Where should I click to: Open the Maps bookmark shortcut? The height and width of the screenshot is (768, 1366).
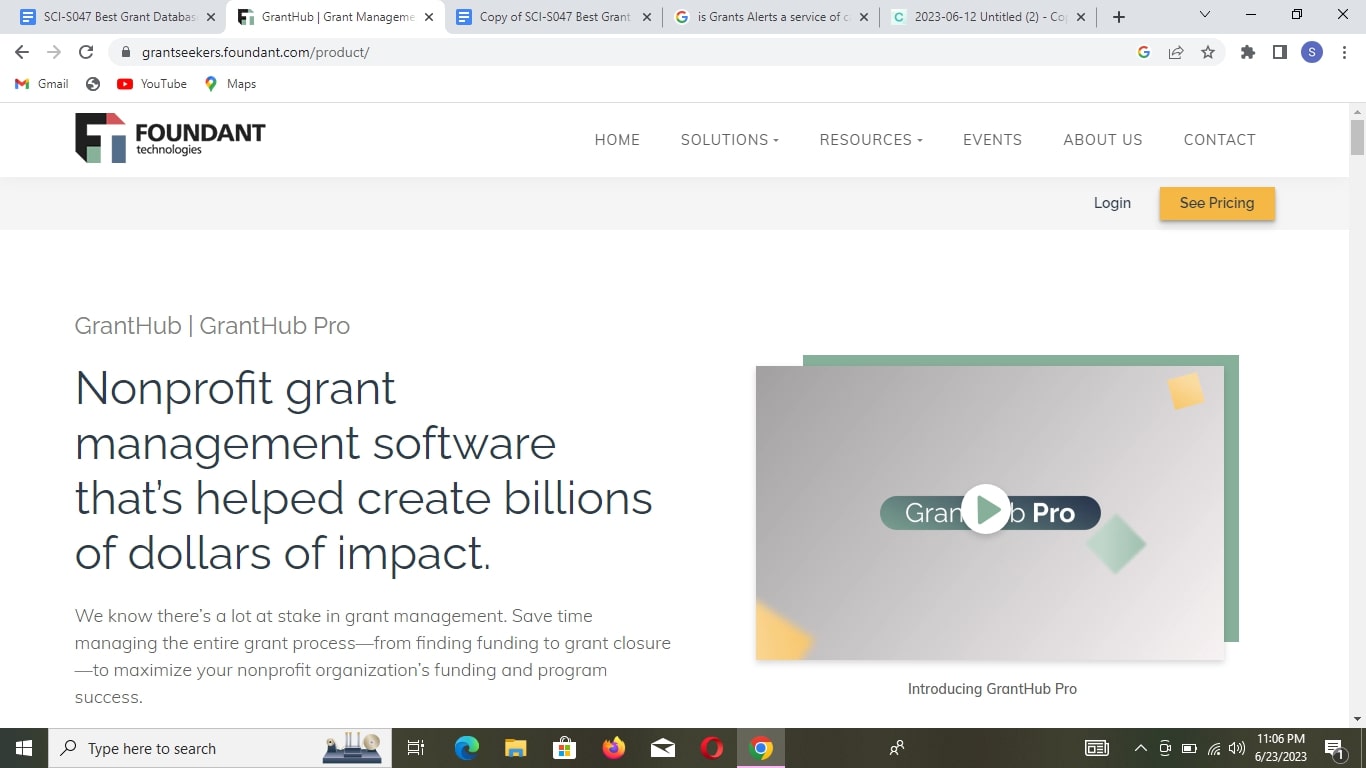click(x=229, y=84)
